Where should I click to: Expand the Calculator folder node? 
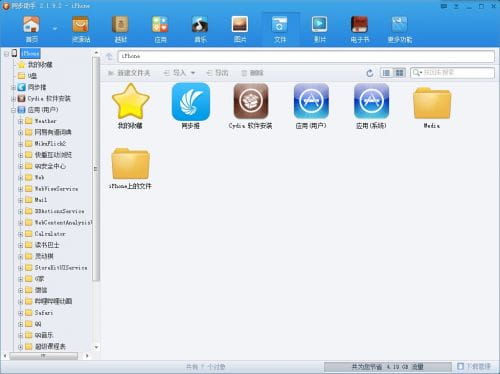(20, 234)
